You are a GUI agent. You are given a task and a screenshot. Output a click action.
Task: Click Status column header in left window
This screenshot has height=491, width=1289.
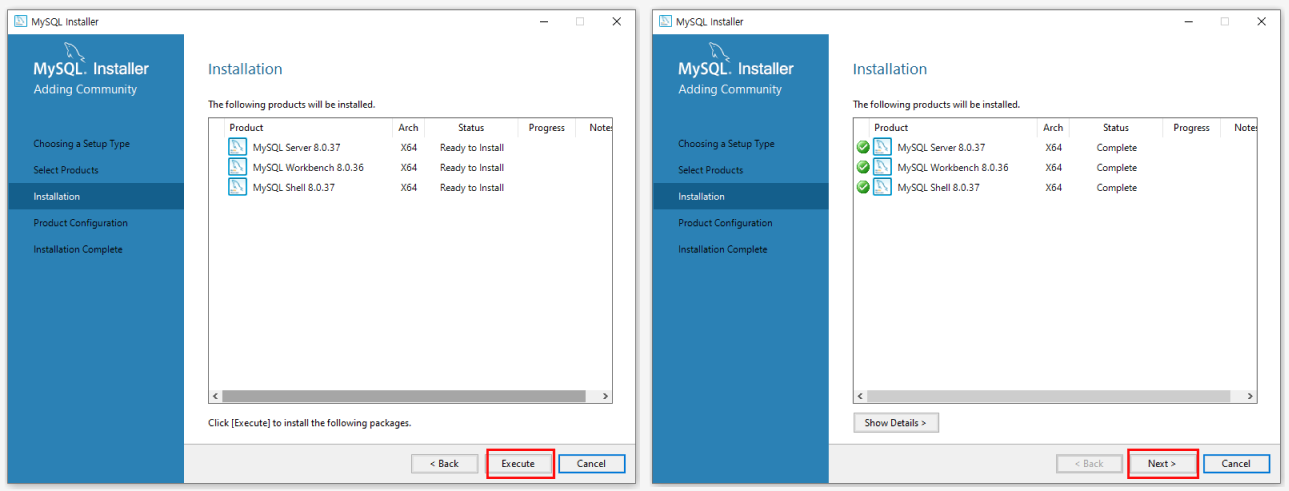pos(471,128)
